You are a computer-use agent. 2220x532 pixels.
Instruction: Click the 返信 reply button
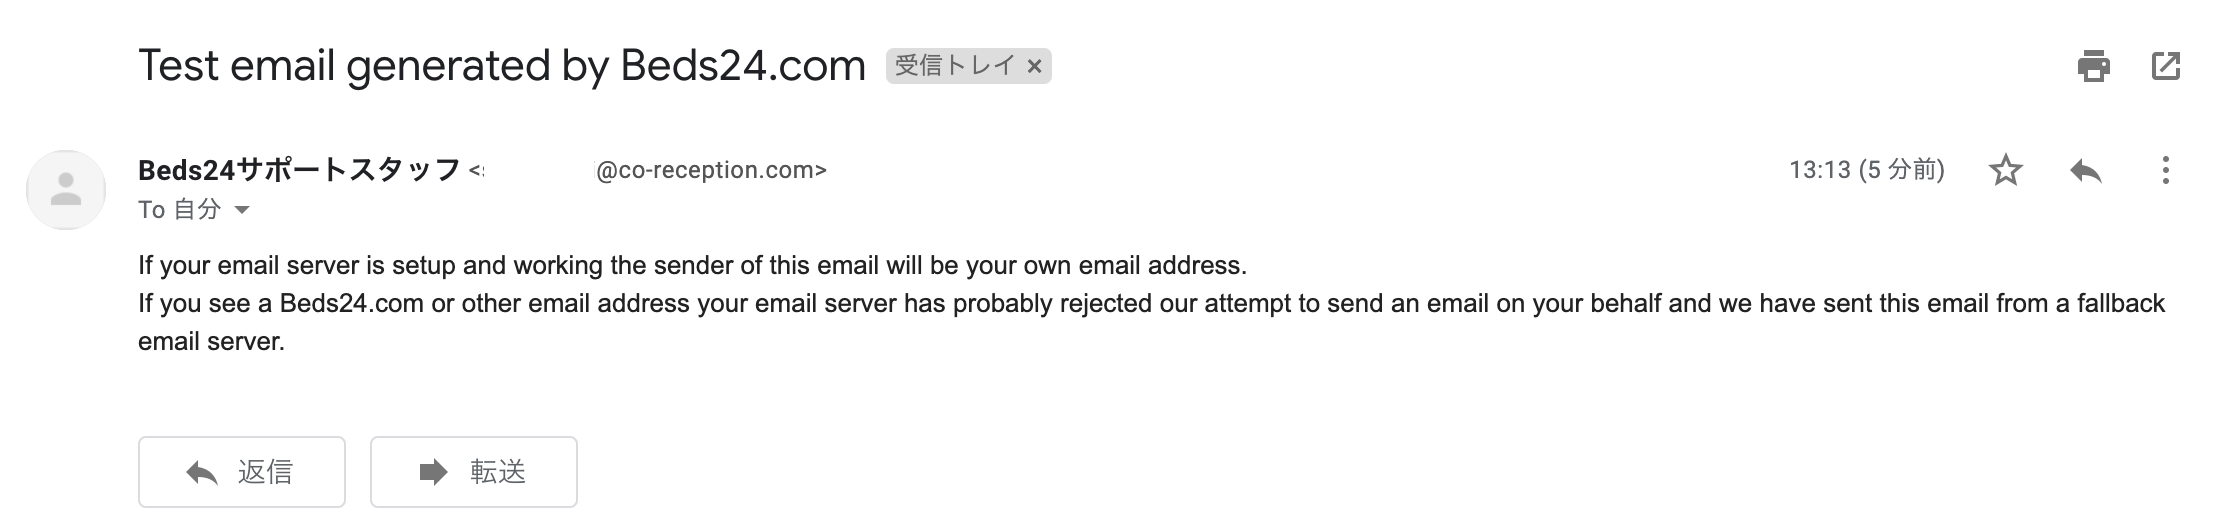[x=242, y=472]
